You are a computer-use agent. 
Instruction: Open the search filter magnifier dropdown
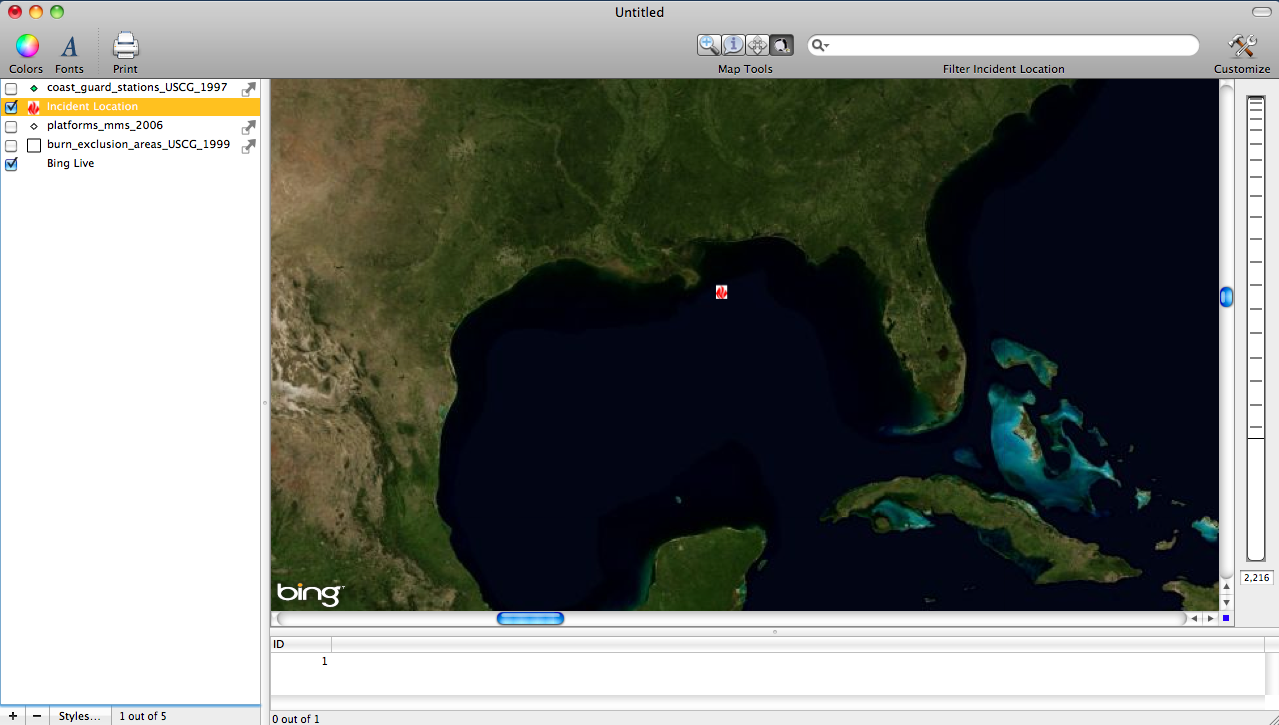[821, 46]
